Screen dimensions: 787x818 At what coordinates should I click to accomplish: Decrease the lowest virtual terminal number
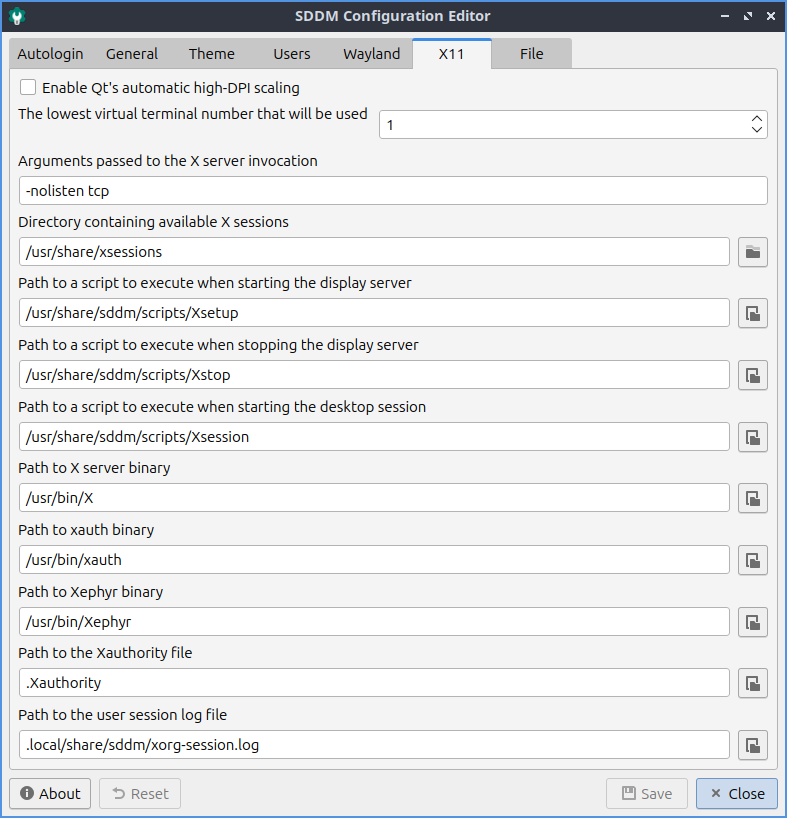[x=757, y=131]
